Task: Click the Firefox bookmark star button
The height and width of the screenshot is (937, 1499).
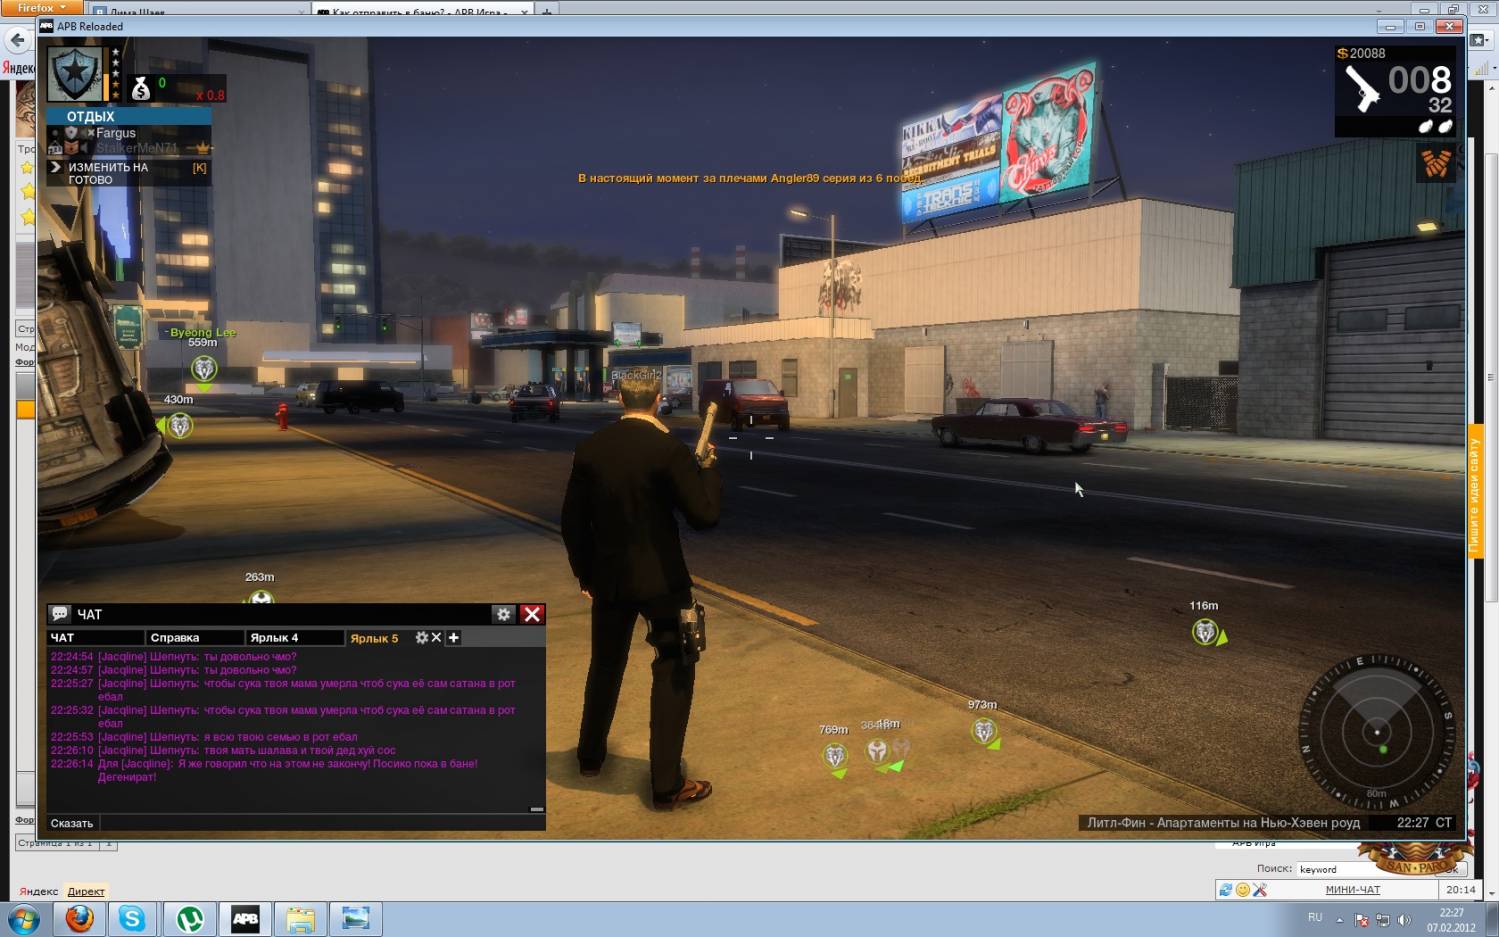Action: [x=1478, y=40]
